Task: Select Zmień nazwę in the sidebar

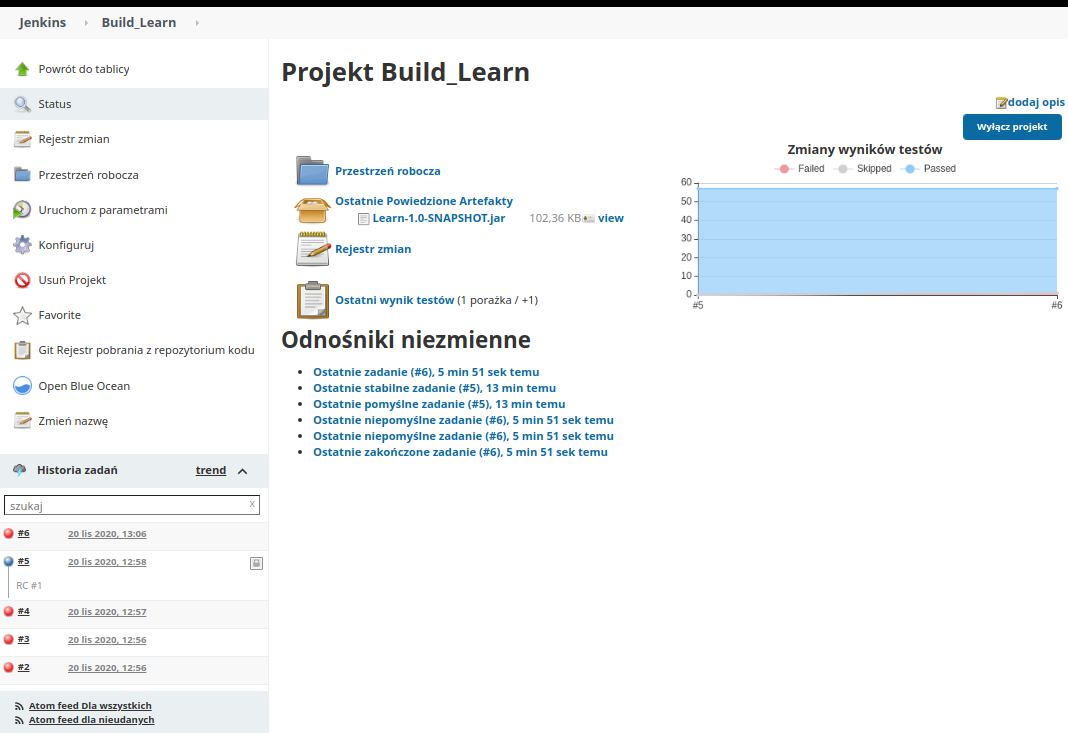Action: pyautogui.click(x=73, y=421)
